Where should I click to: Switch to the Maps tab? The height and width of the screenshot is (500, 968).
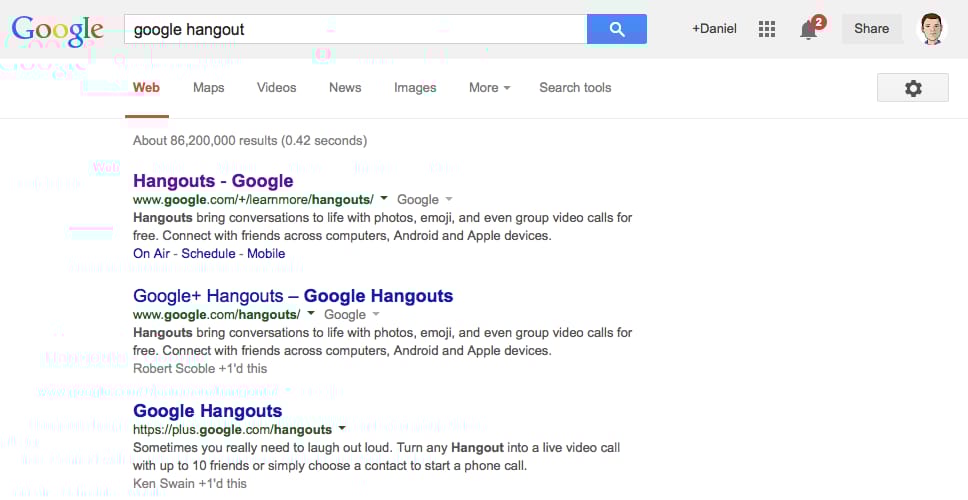coord(209,88)
